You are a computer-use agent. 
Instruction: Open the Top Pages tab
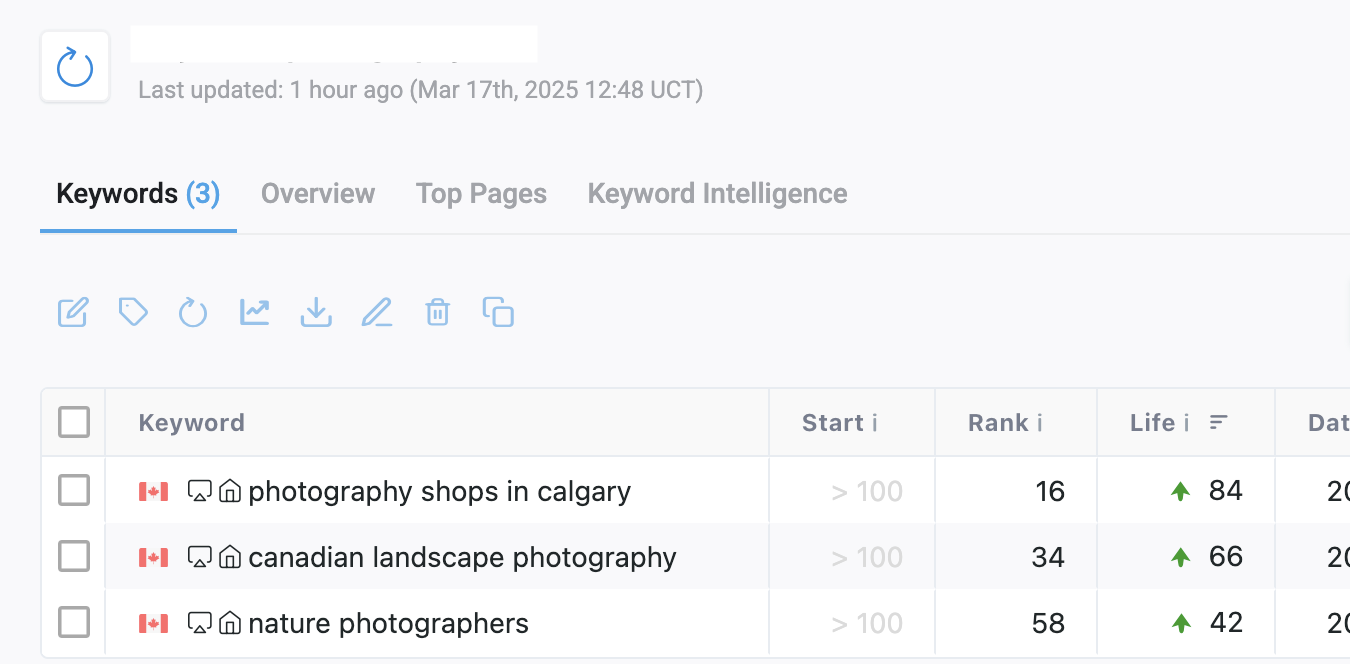(481, 193)
